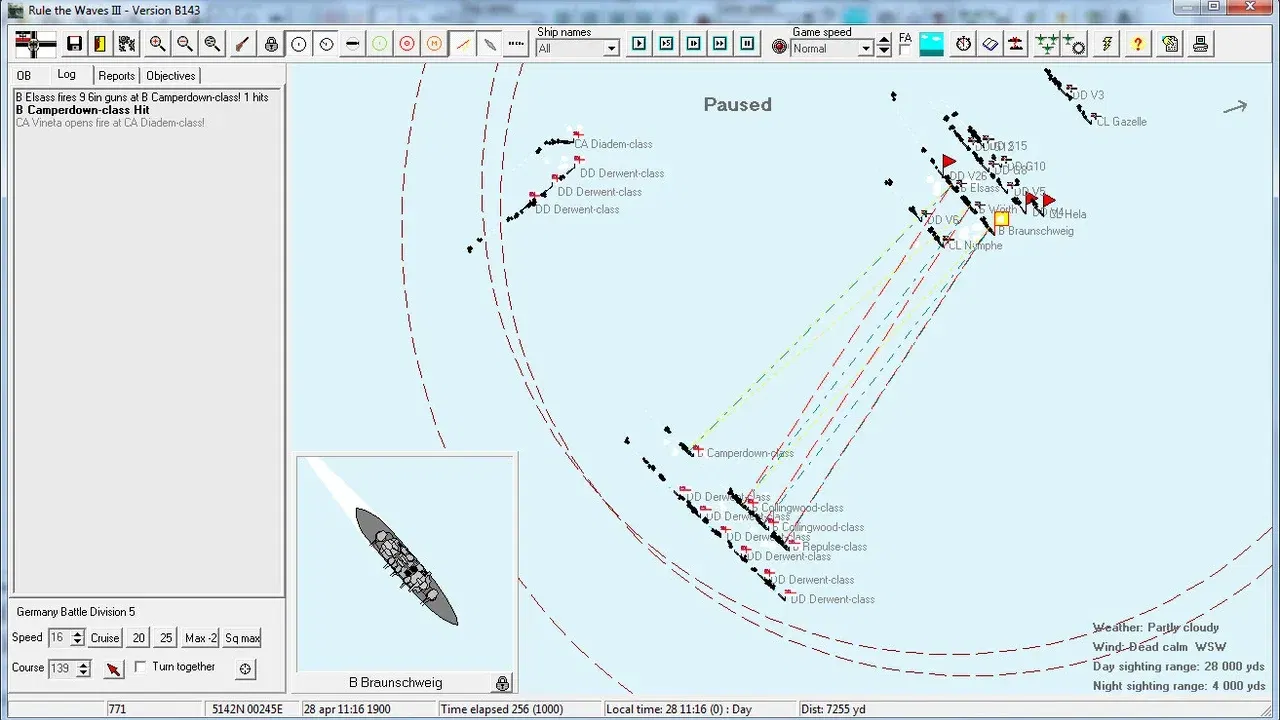Click the padlock icon on the toolbar
The height and width of the screenshot is (720, 1280).
point(269,43)
